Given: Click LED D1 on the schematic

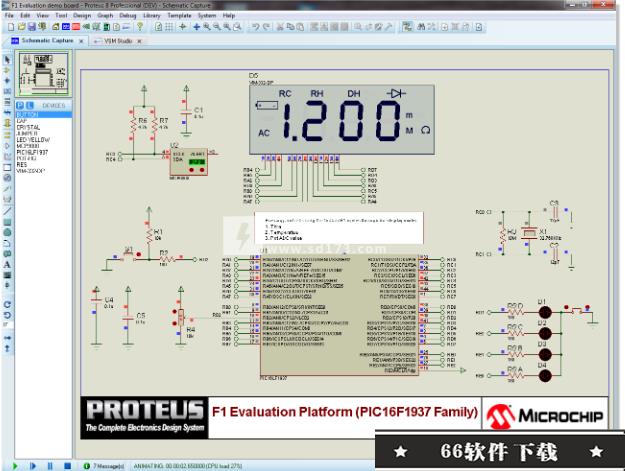Looking at the screenshot, I should pyautogui.click(x=545, y=312).
